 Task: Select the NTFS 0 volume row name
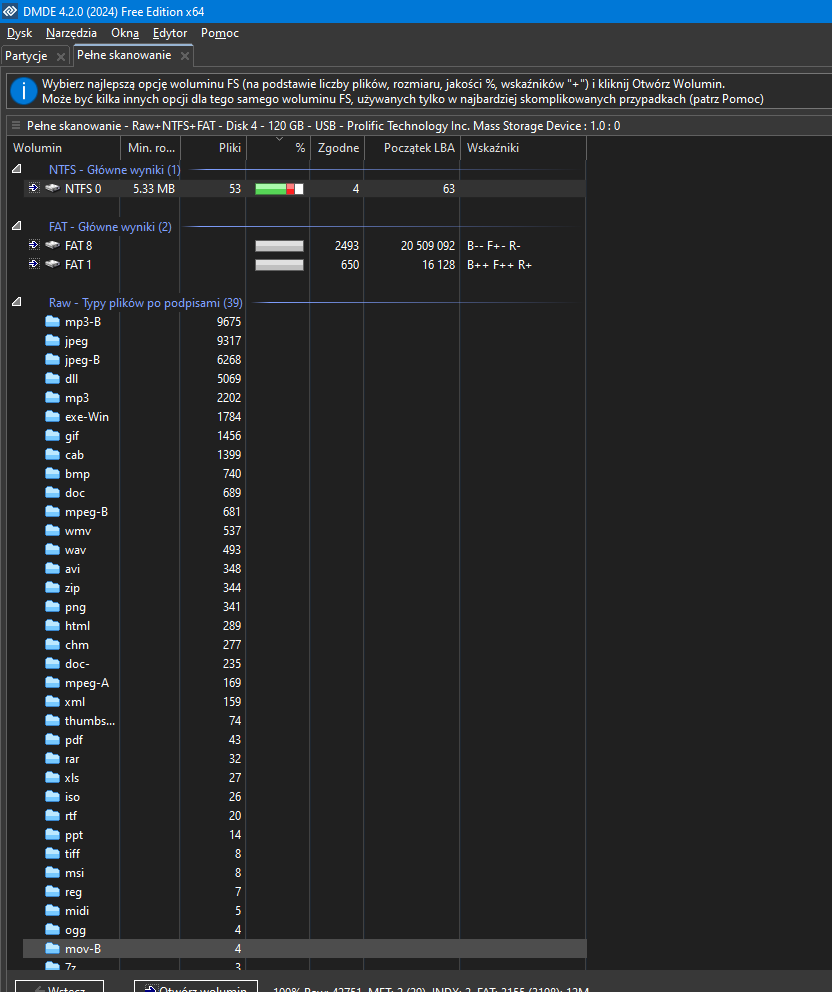(83, 189)
